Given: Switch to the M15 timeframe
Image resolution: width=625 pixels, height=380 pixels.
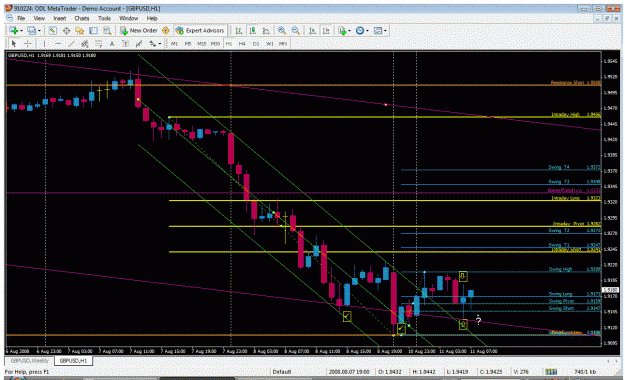Looking at the screenshot, I should coord(202,43).
